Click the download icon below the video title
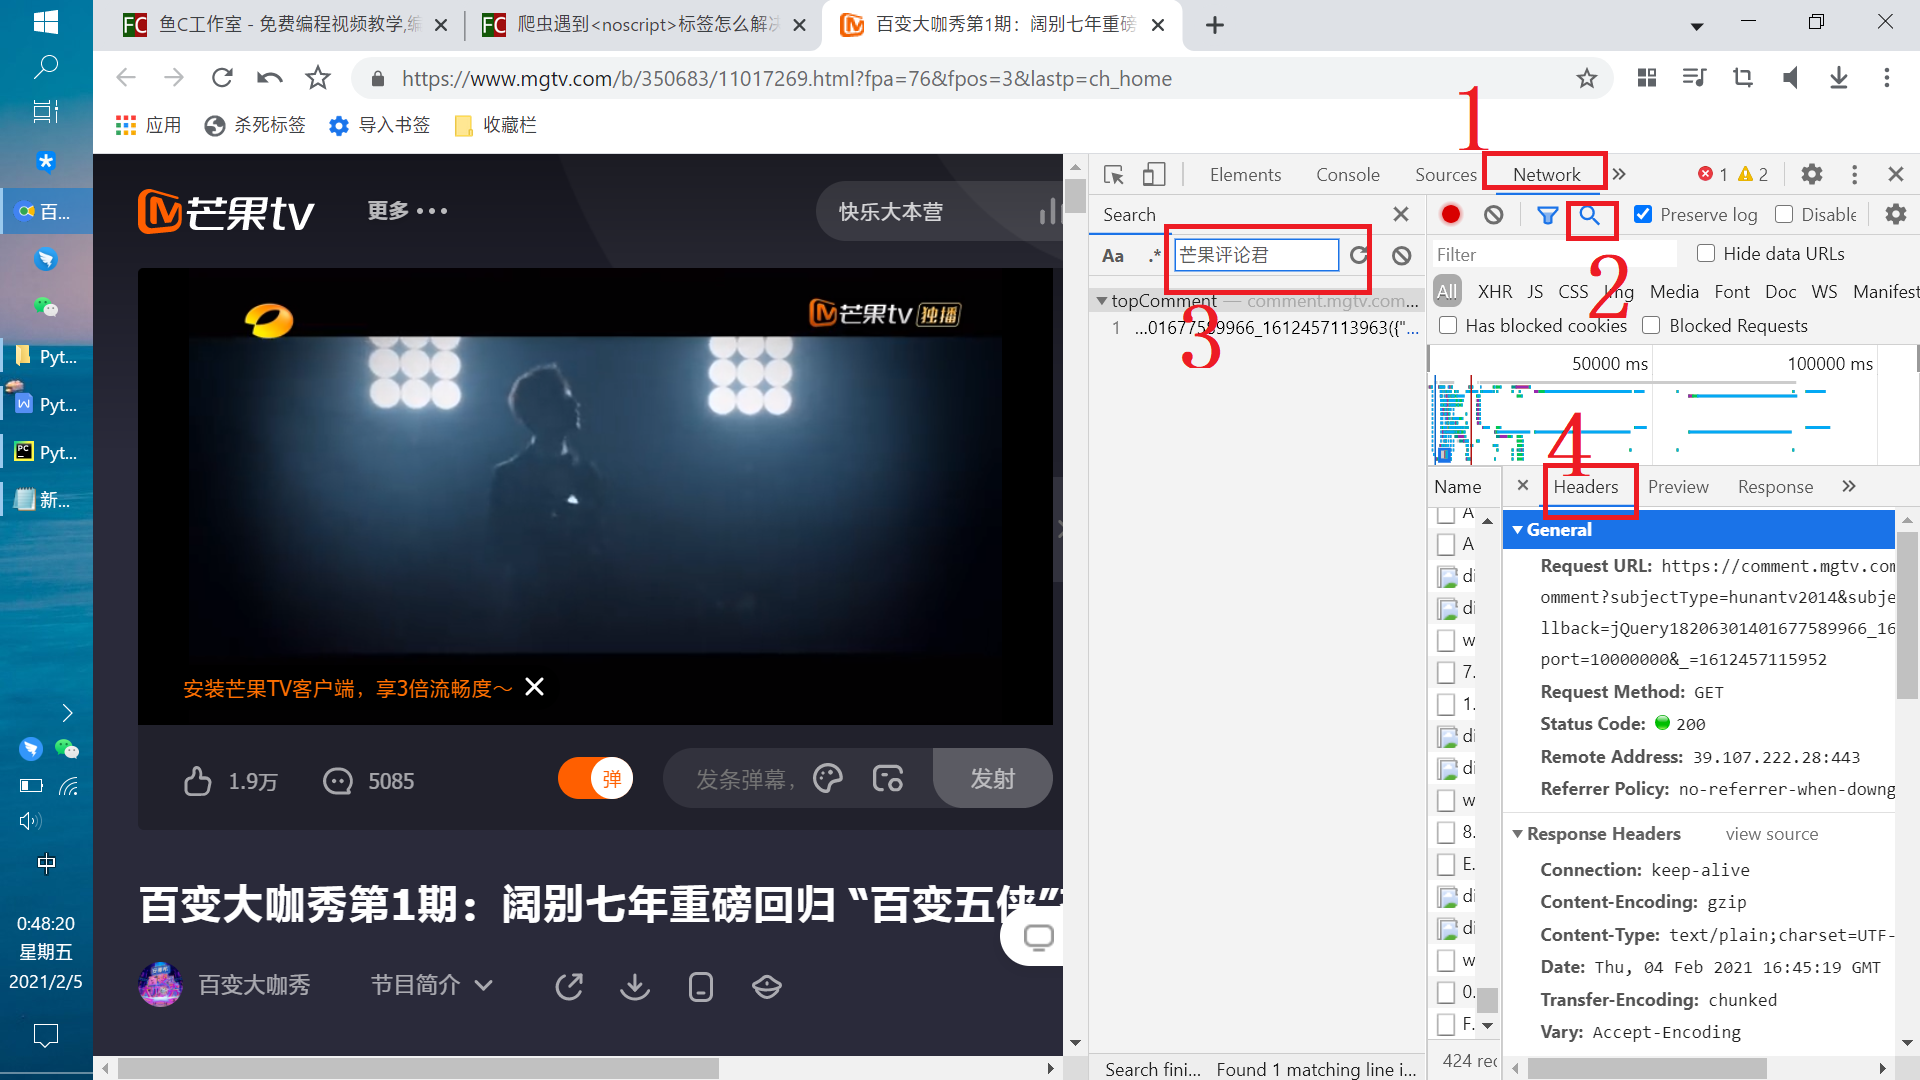 click(x=635, y=986)
